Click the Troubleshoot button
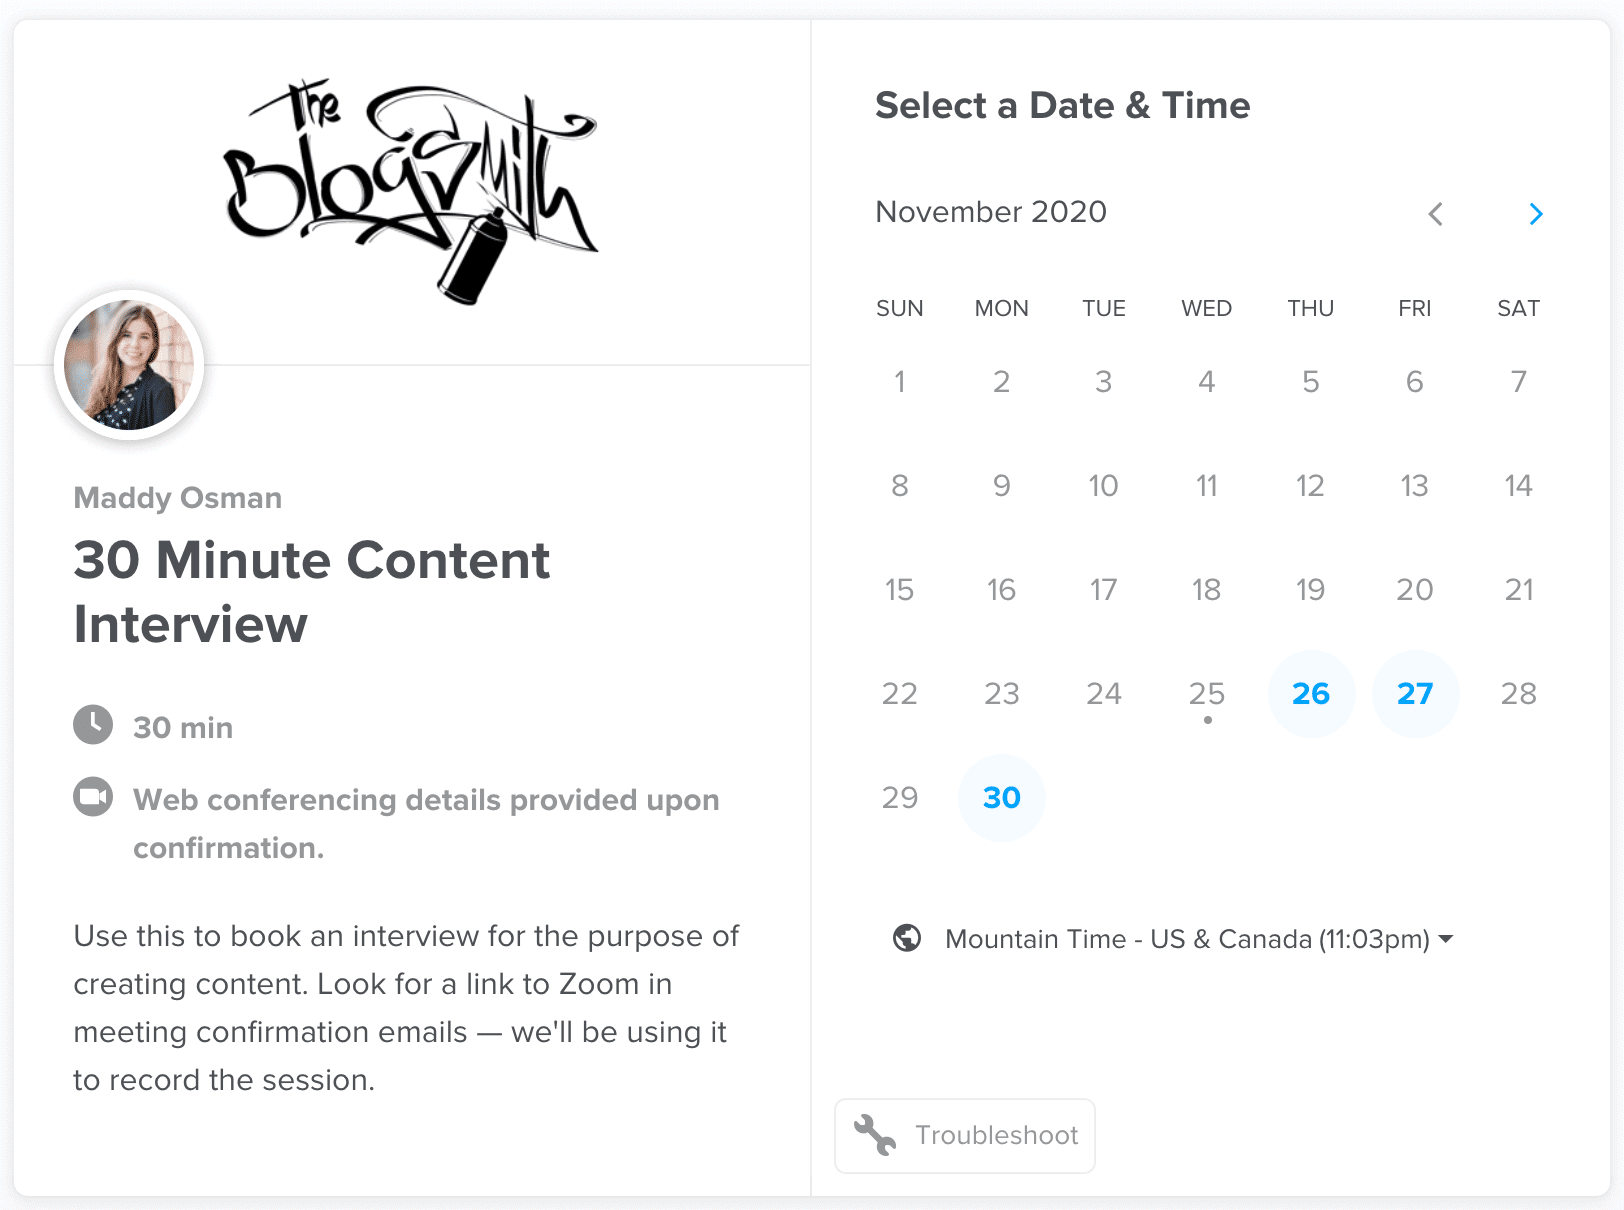The image size is (1624, 1210). (964, 1136)
